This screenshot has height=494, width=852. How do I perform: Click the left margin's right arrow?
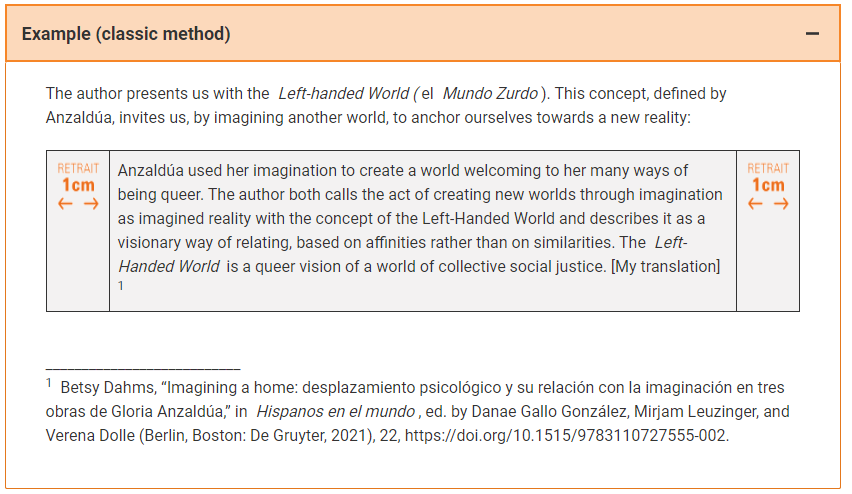point(91,204)
